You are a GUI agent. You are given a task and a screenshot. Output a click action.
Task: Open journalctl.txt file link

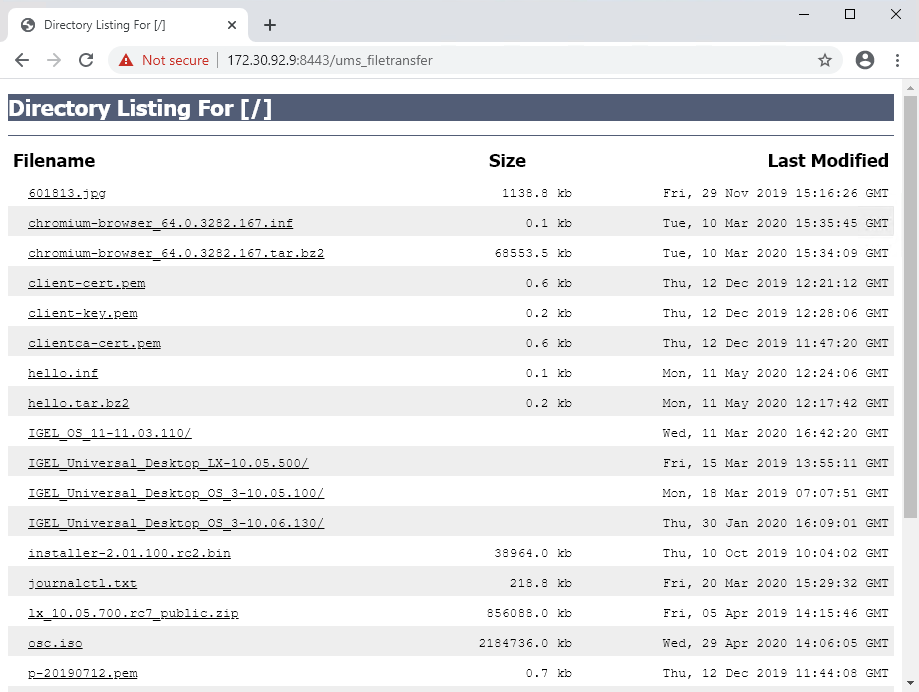click(82, 583)
